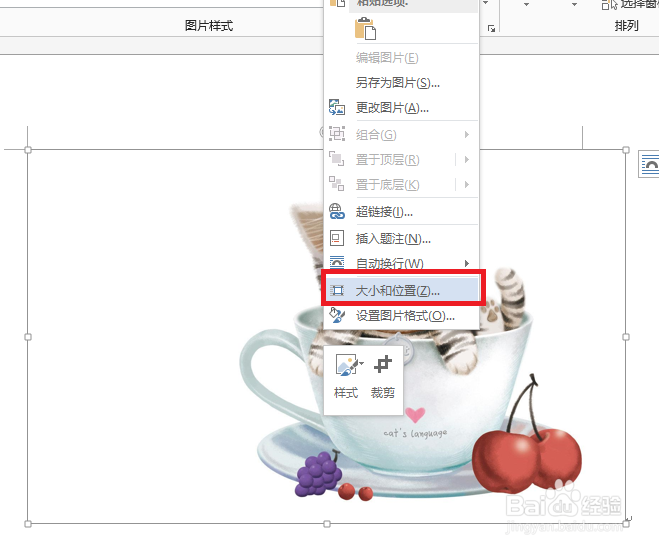Open Format Picture menu entry
659x549 pixels.
401,316
